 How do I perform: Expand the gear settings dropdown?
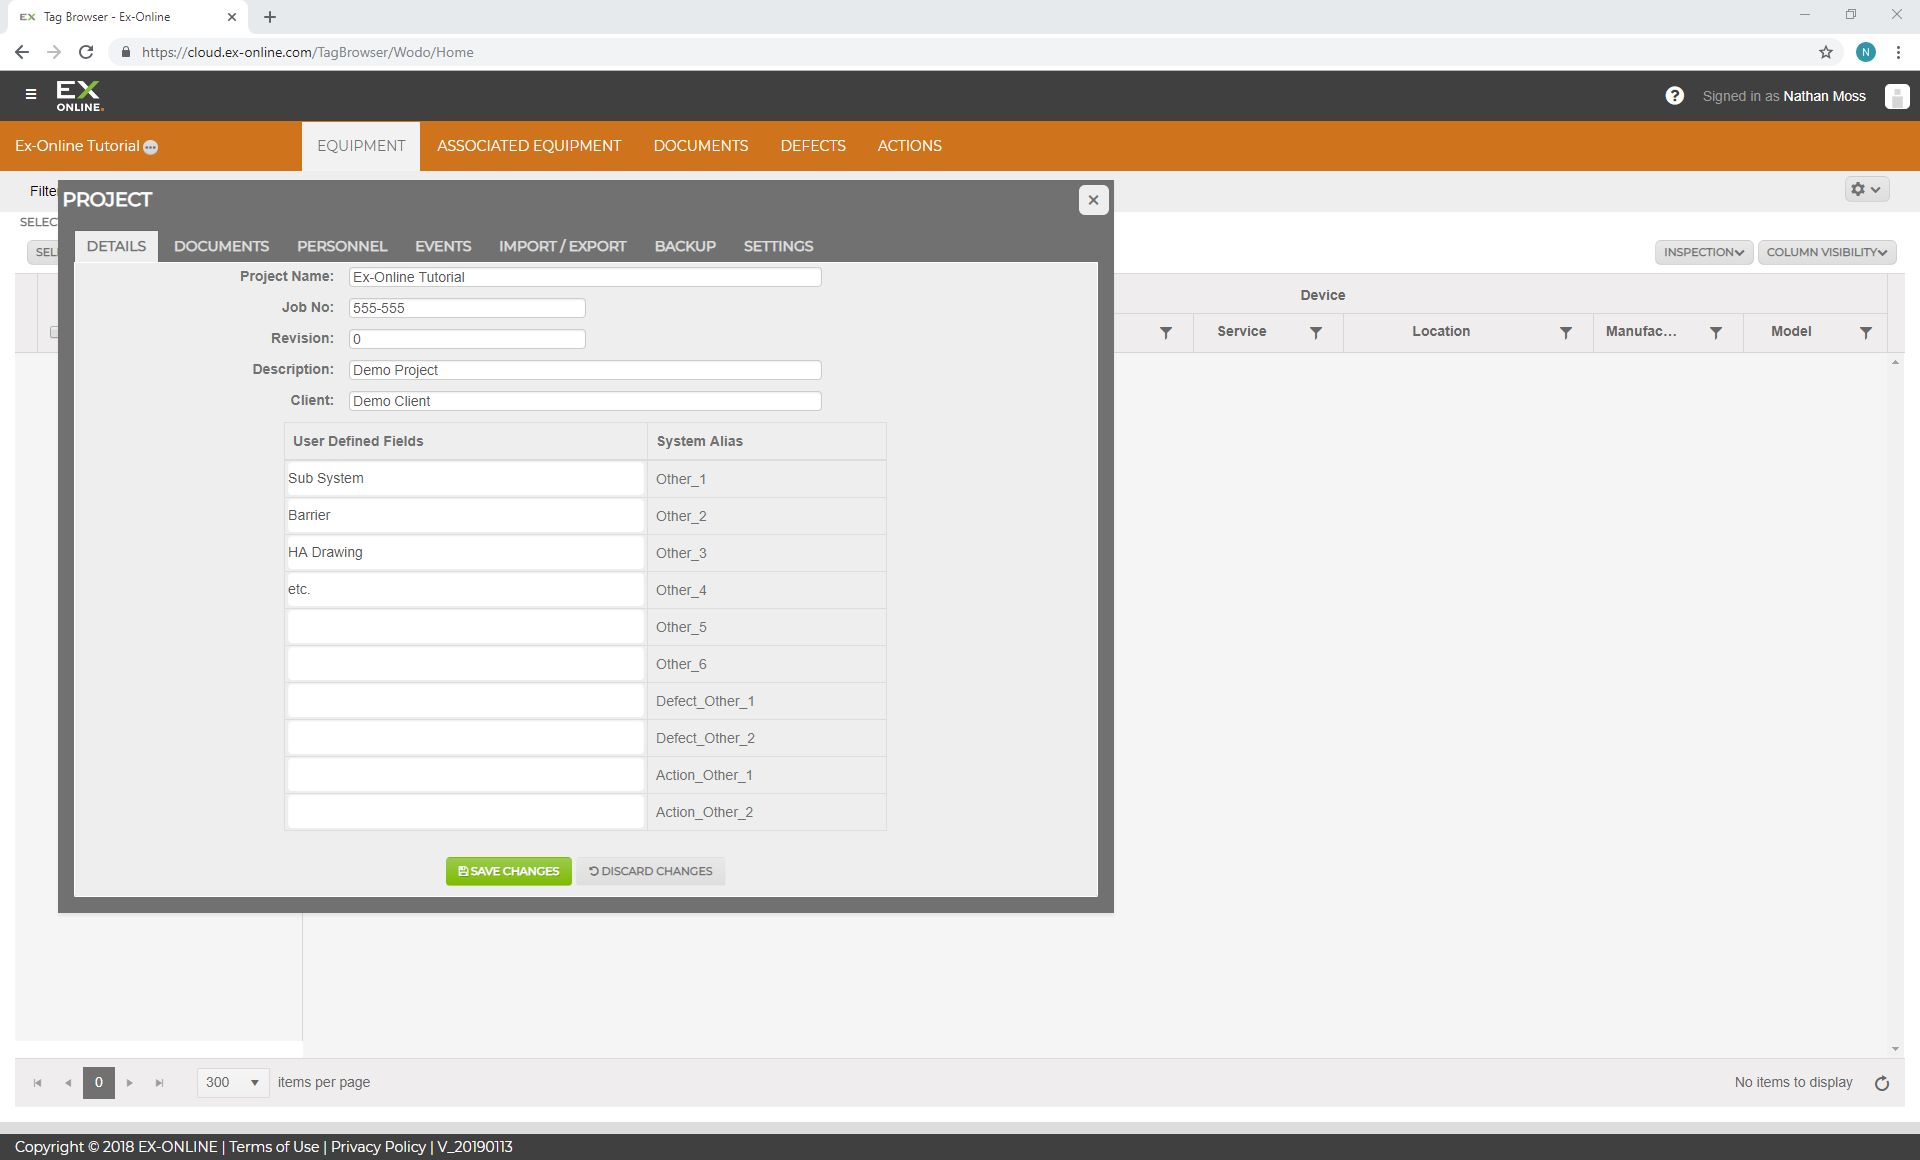point(1866,189)
